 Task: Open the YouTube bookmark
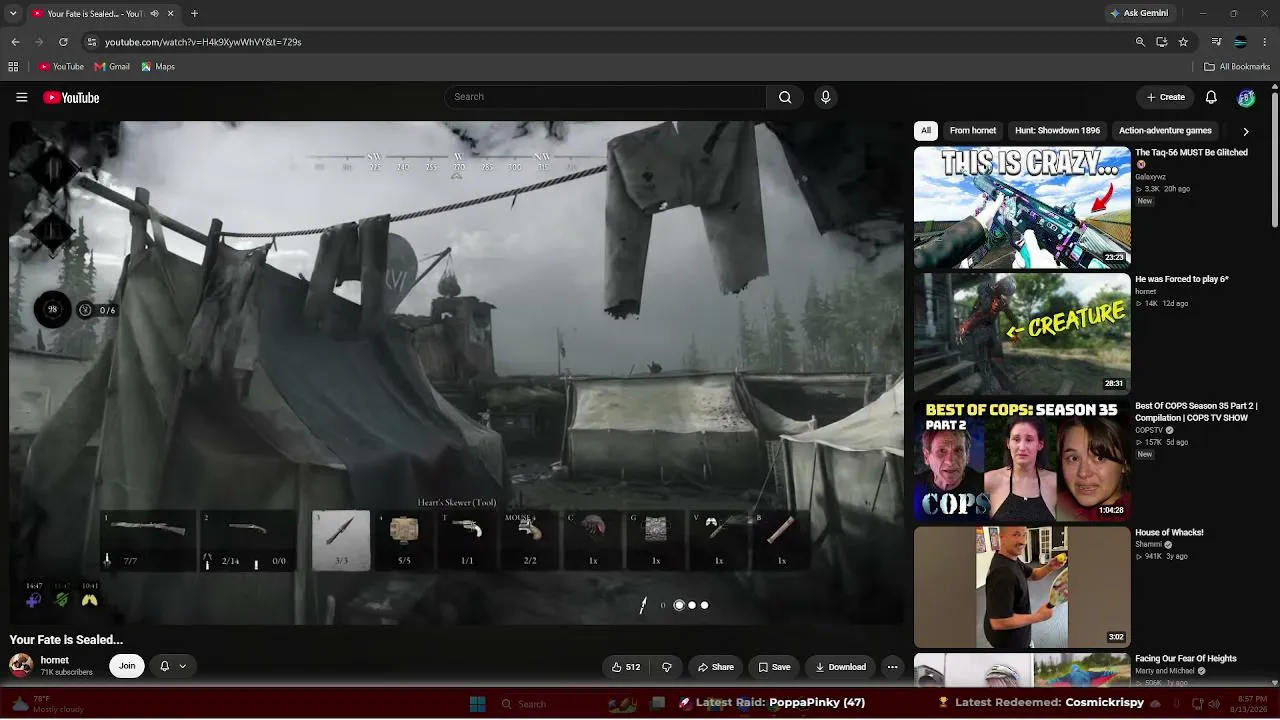[61, 67]
